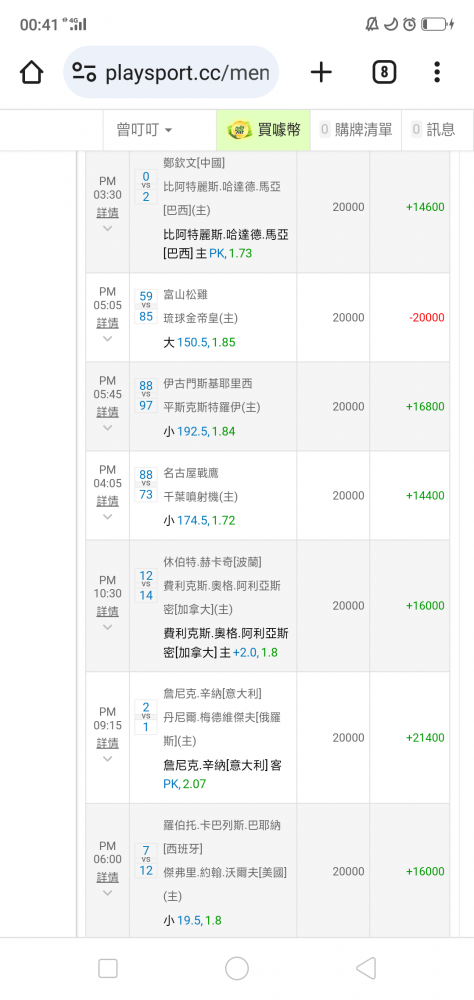This screenshot has height=1000, width=474.
Task: Open the 購牌清單 tab
Action: [356, 130]
